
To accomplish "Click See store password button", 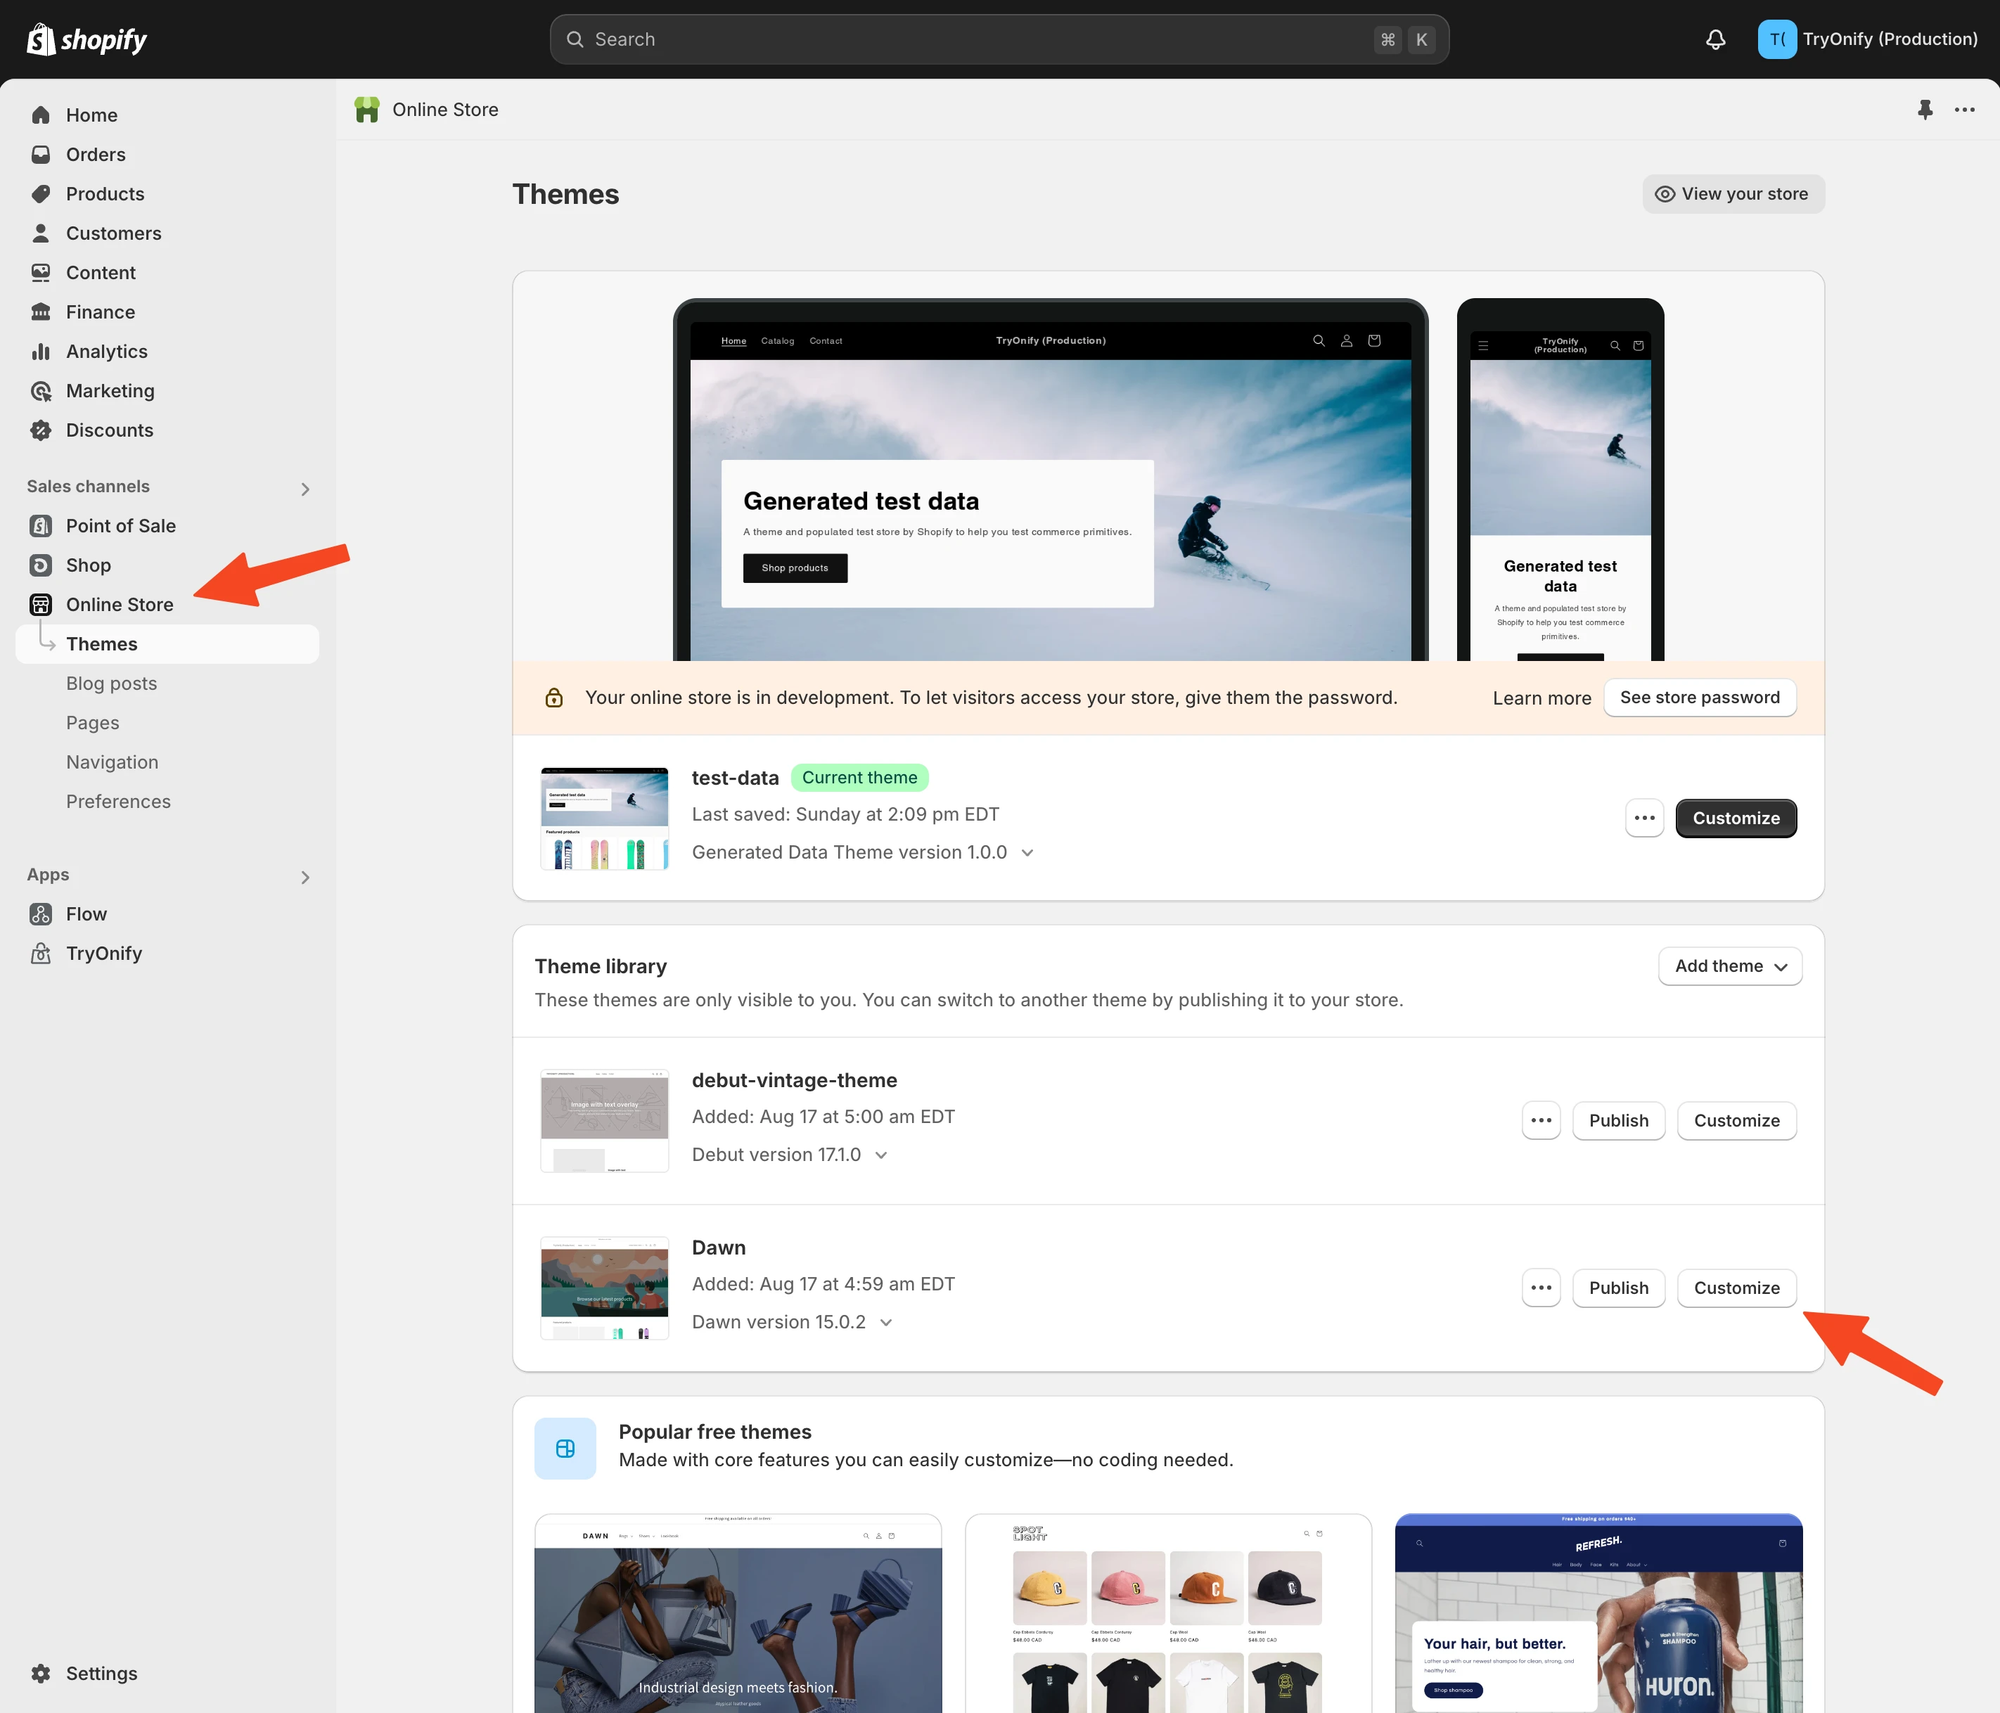I will [1700, 697].
